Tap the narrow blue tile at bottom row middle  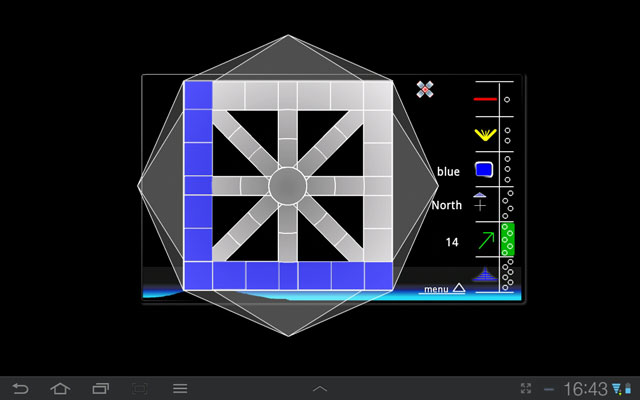coord(288,276)
